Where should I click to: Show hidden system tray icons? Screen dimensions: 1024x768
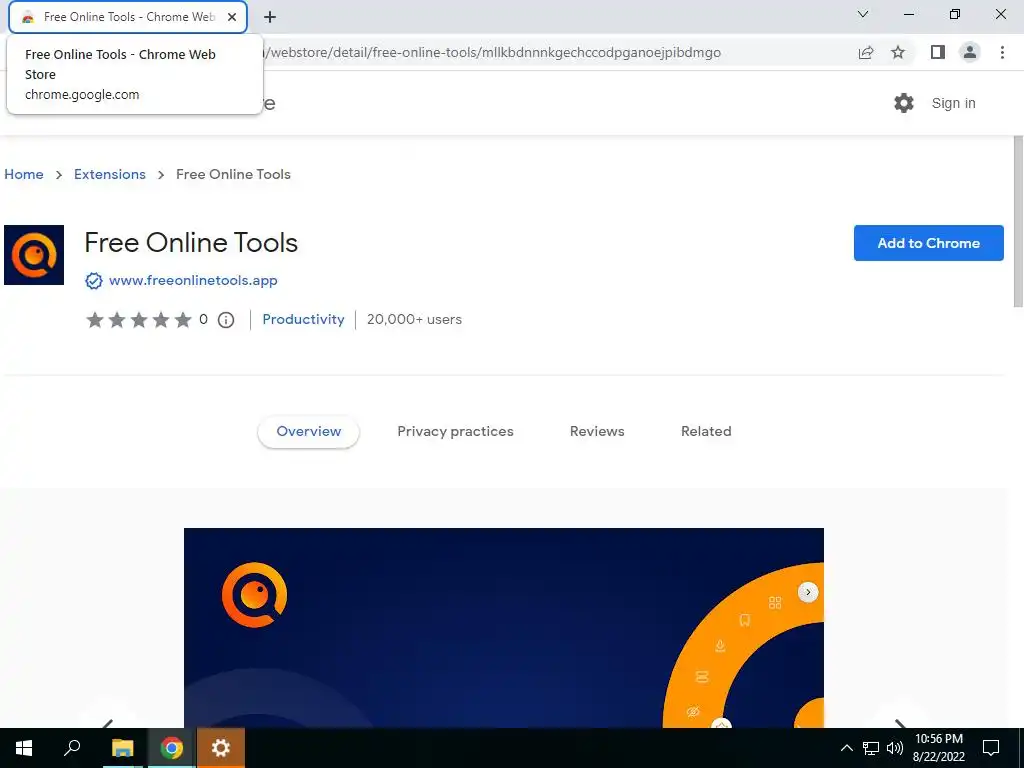click(846, 748)
